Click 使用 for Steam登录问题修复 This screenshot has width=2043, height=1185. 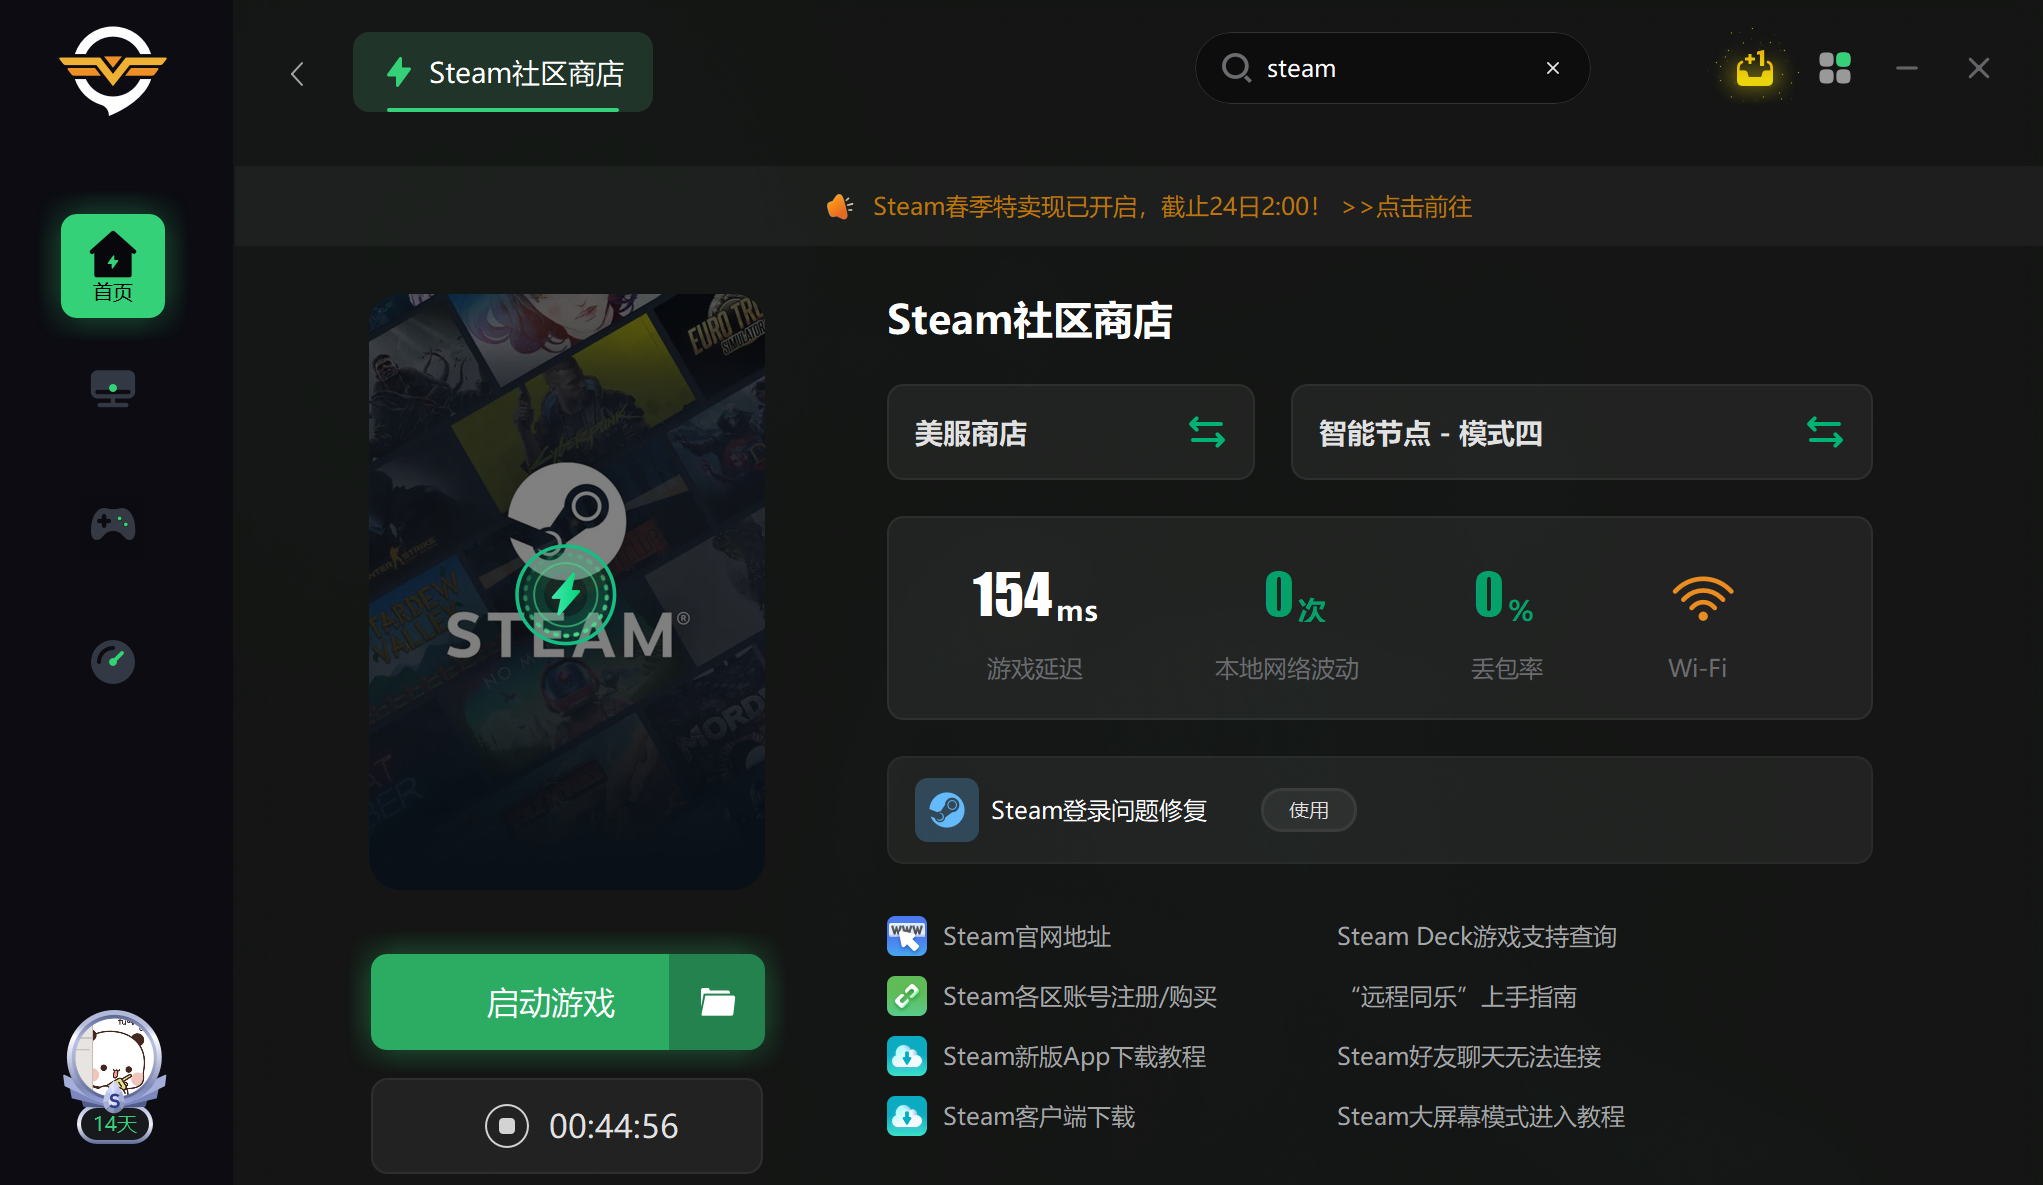(x=1308, y=810)
